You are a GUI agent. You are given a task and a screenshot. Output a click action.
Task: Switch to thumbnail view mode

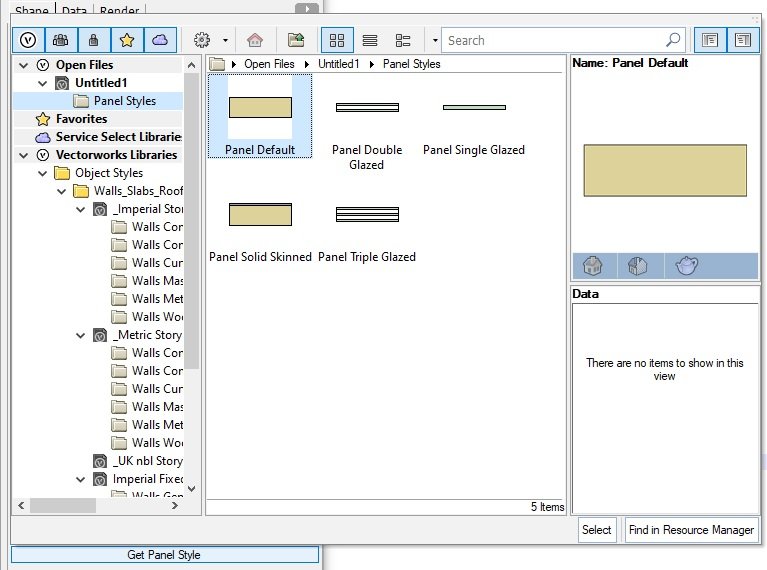[337, 40]
